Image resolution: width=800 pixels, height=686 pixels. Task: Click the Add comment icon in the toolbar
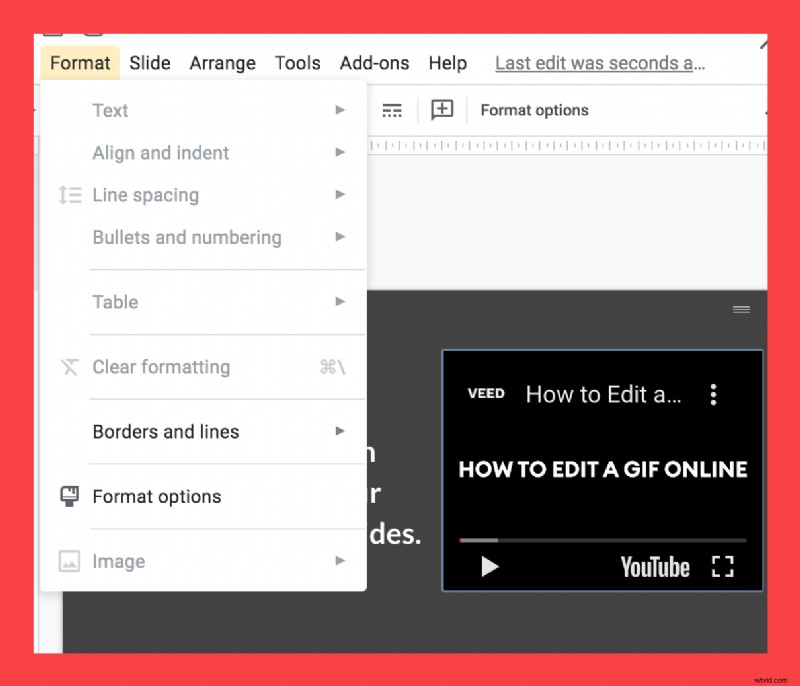[441, 110]
